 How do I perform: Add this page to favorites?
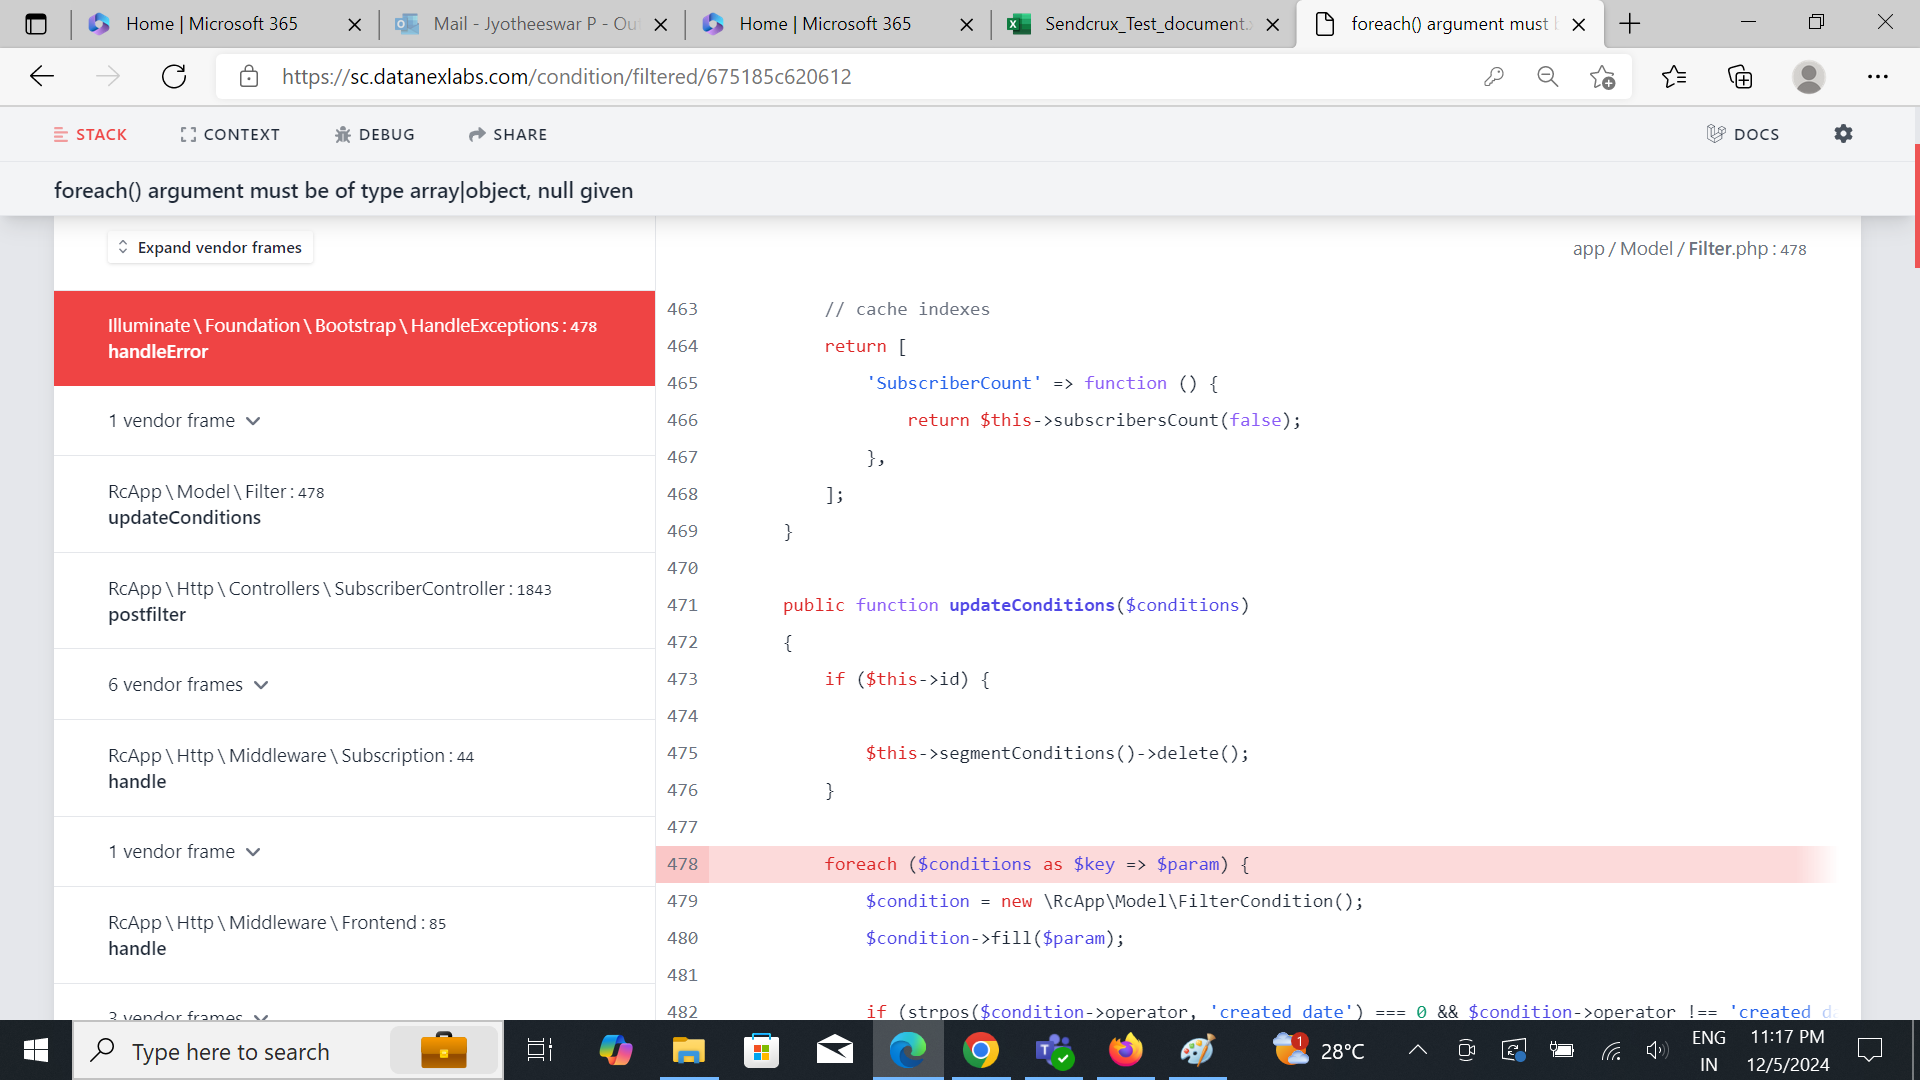pos(1602,77)
